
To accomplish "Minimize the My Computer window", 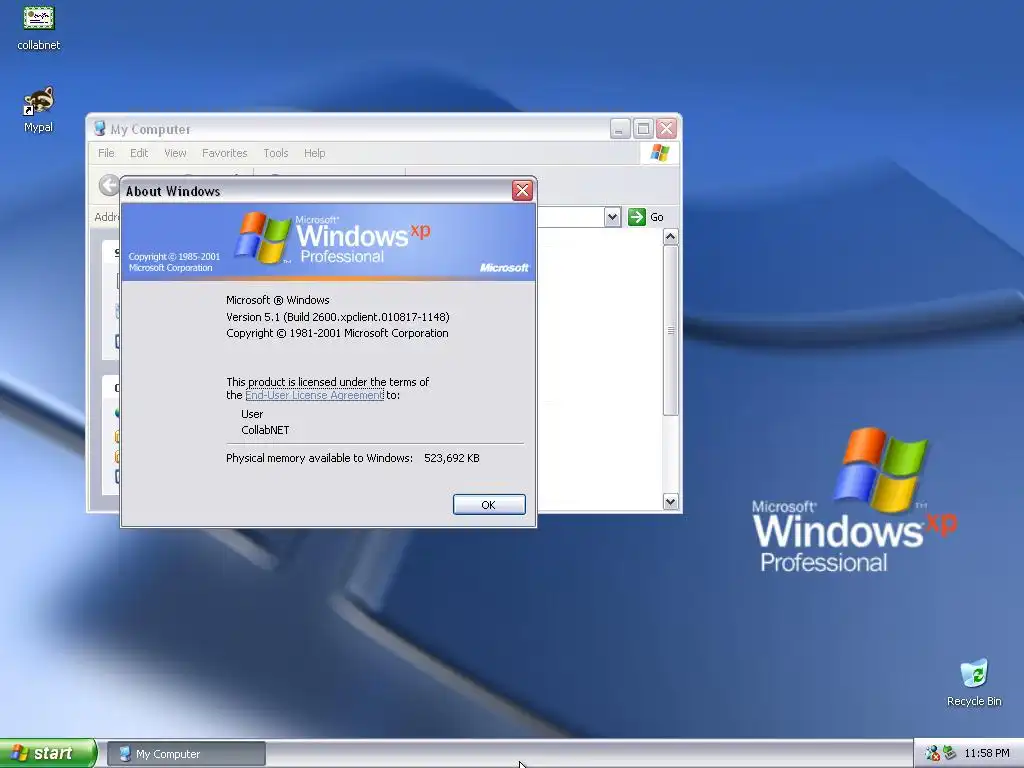I will click(620, 129).
